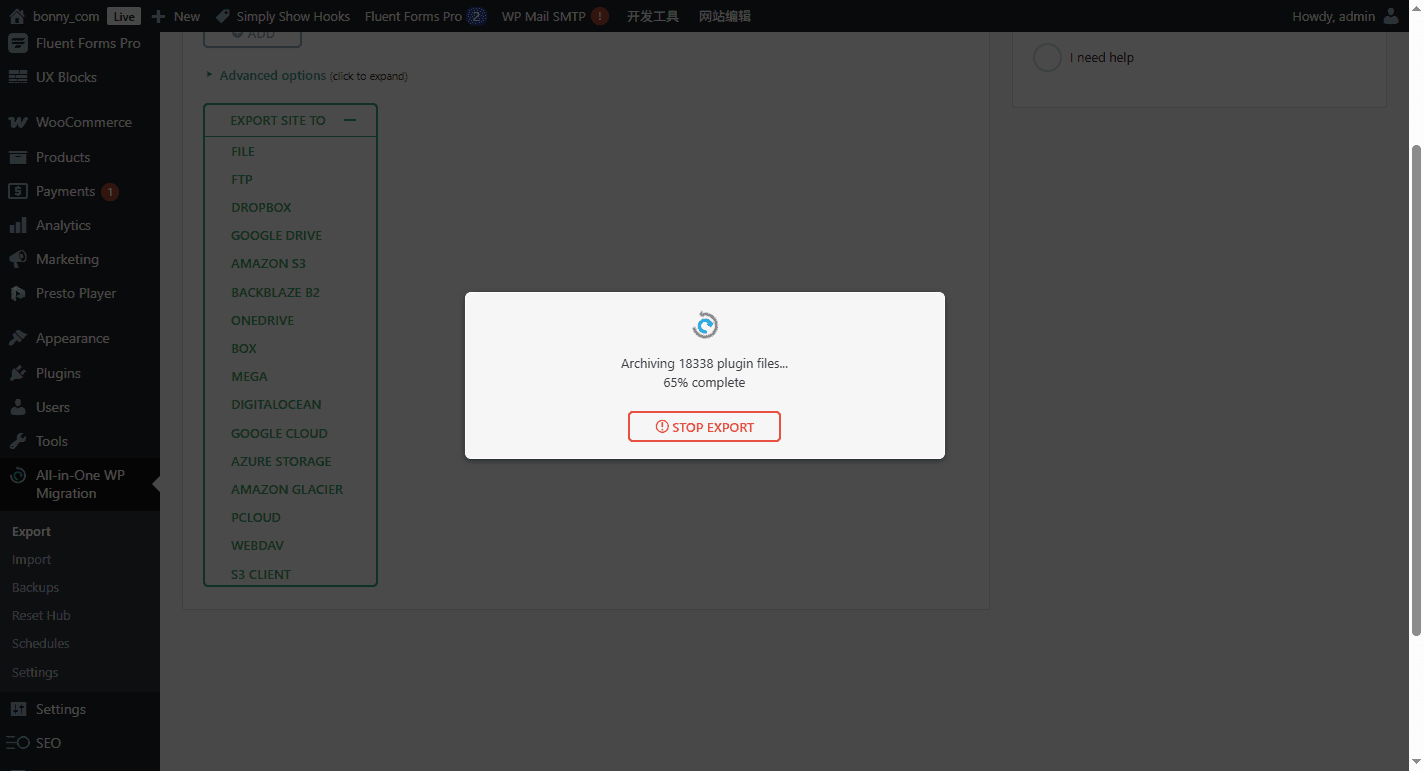Viewport: 1424px width, 771px height.
Task: Click the page vertical scrollbar
Action: tap(1415, 390)
